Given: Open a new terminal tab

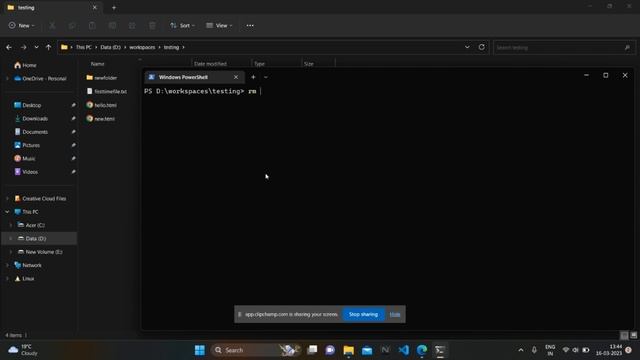Looking at the screenshot, I should [253, 77].
